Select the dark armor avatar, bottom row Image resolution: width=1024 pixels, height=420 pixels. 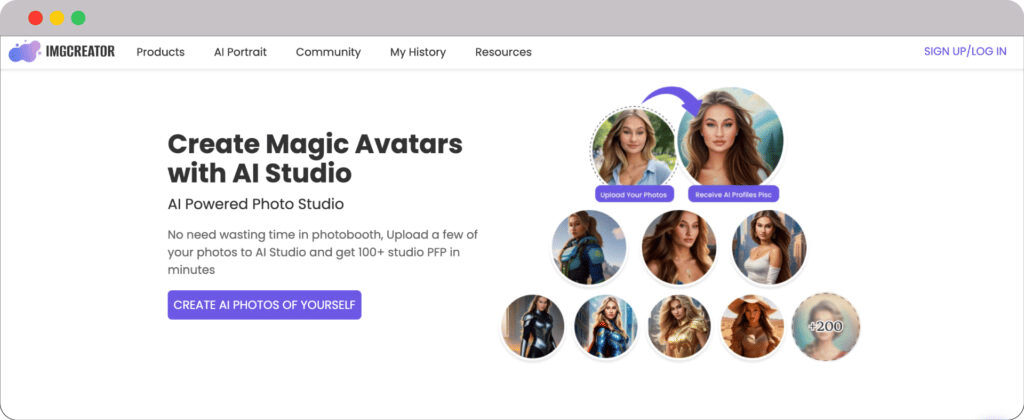[533, 326]
